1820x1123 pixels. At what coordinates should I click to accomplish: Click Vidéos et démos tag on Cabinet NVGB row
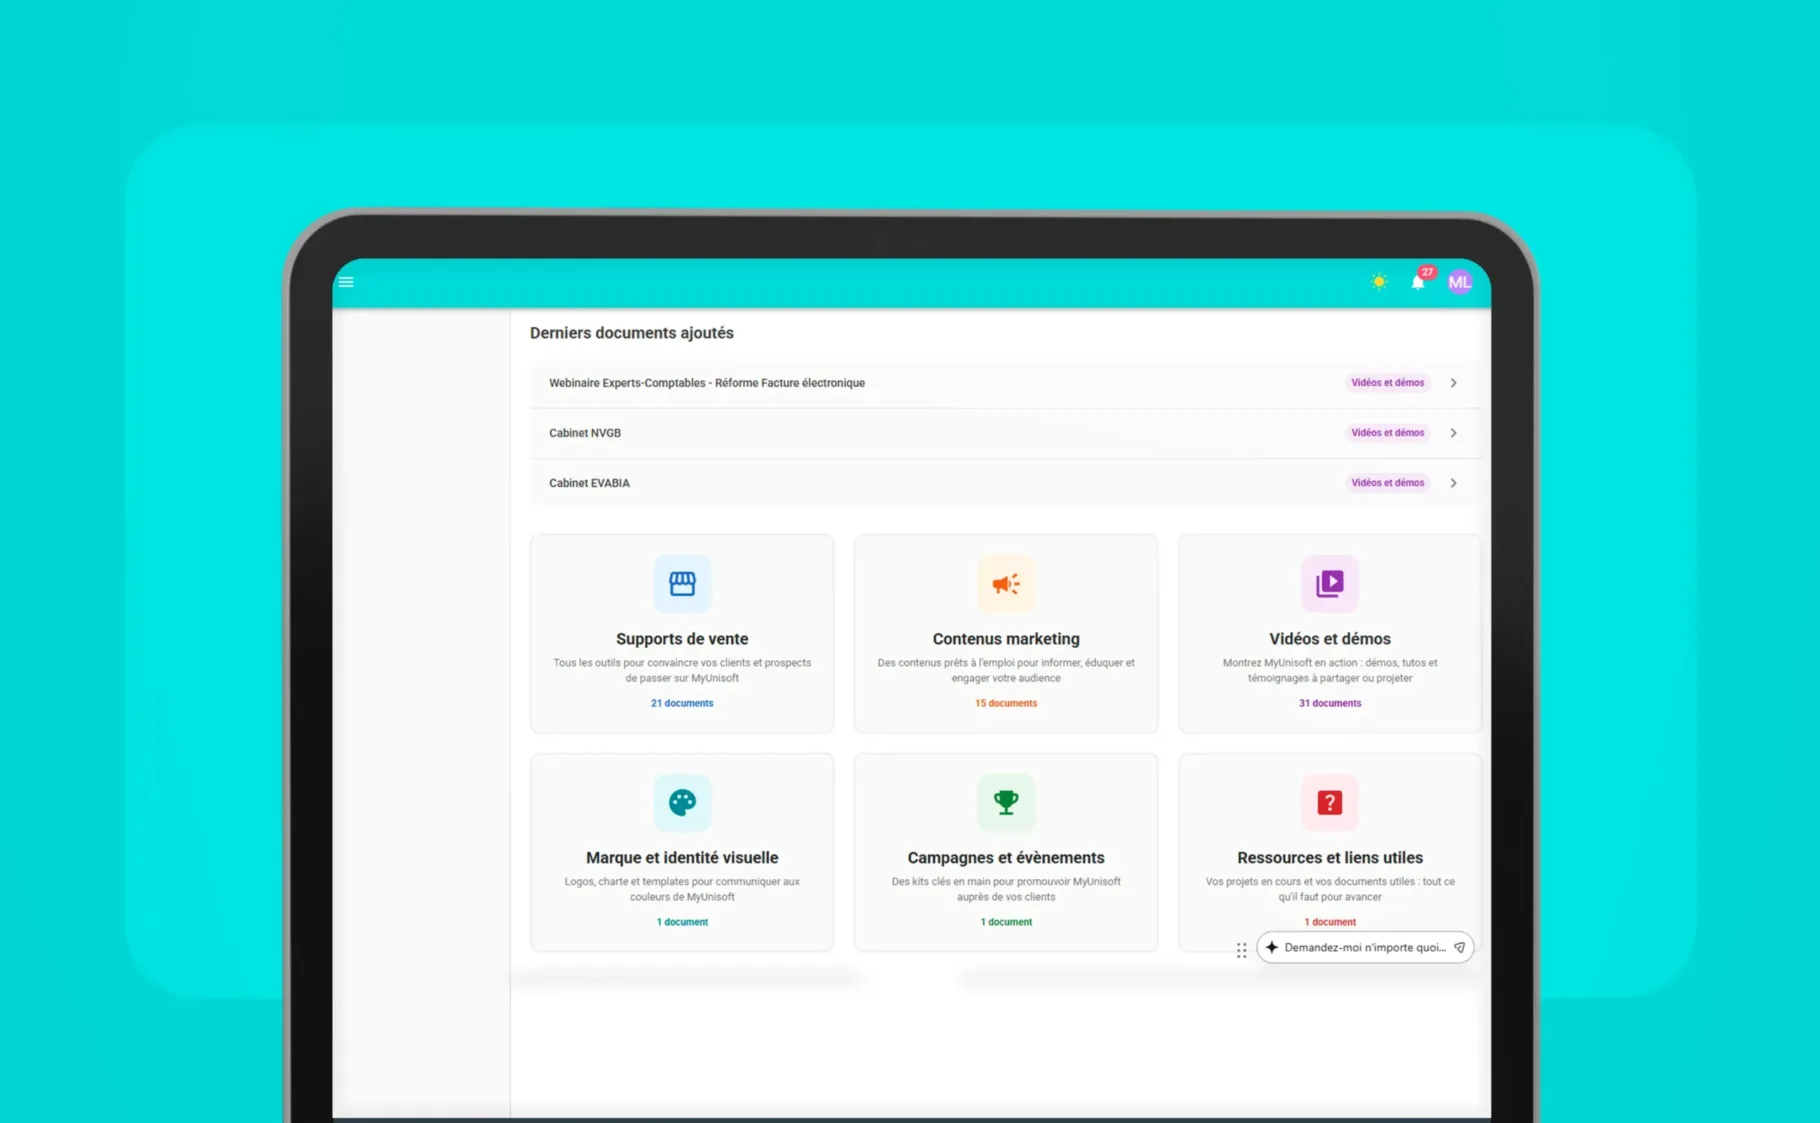[1388, 433]
